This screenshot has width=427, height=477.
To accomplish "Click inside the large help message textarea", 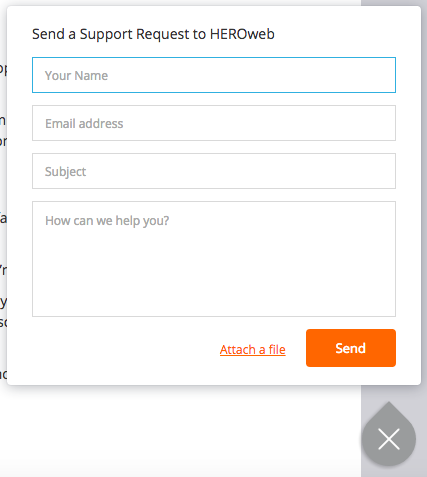I will [214, 259].
